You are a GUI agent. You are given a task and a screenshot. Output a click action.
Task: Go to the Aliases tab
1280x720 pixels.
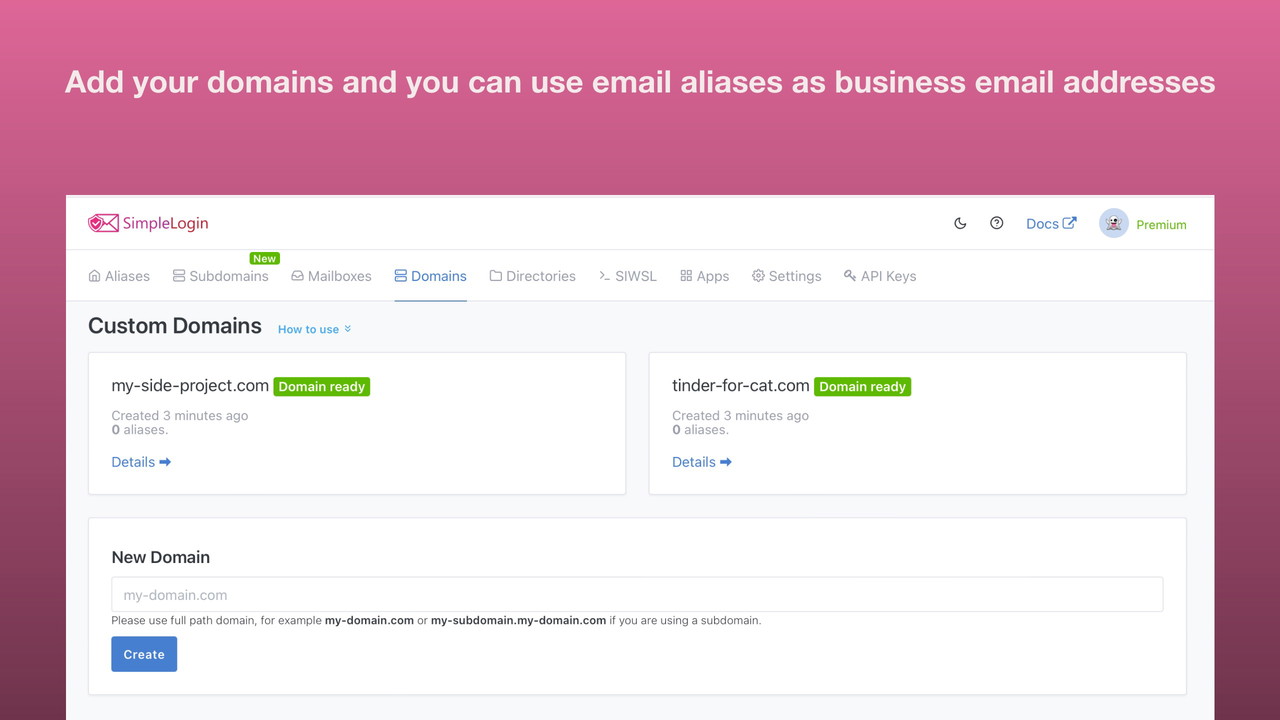pos(119,276)
